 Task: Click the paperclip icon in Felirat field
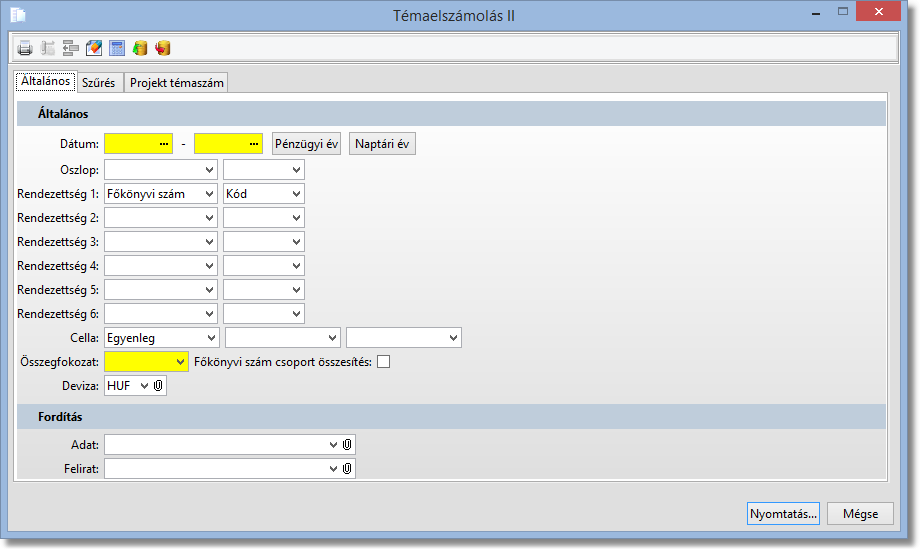coord(347,469)
